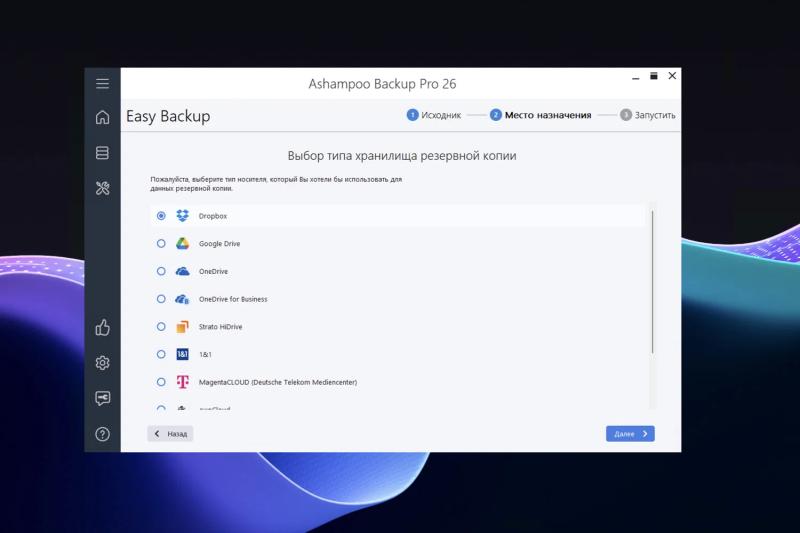Close the Ashampoo Backup Pro window
Viewport: 800px width, 533px height.
tap(672, 76)
